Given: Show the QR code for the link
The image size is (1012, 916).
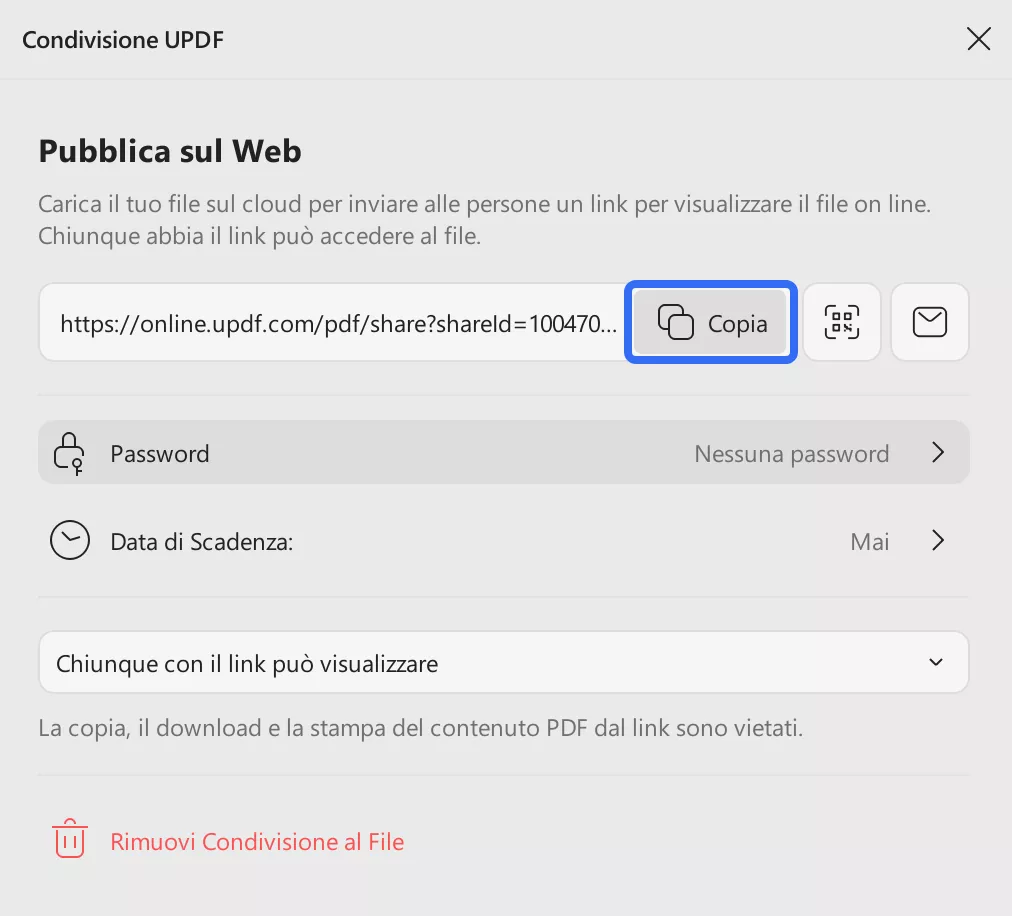Looking at the screenshot, I should [x=842, y=322].
